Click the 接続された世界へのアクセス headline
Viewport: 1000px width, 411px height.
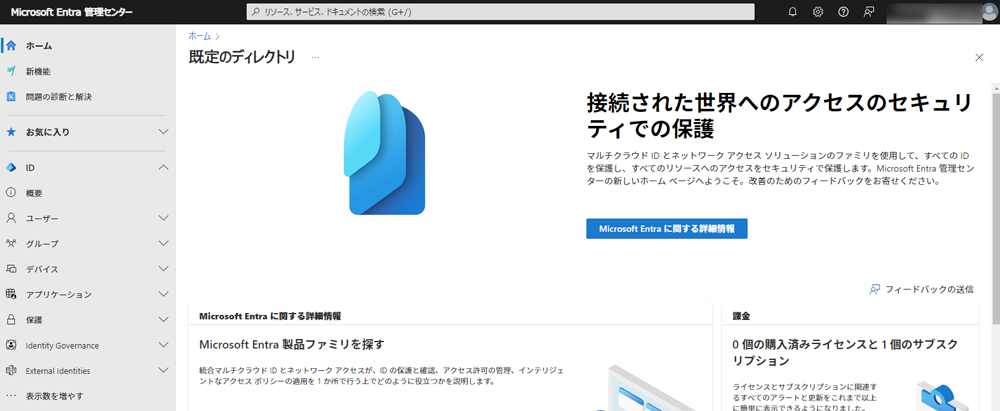coord(779,116)
